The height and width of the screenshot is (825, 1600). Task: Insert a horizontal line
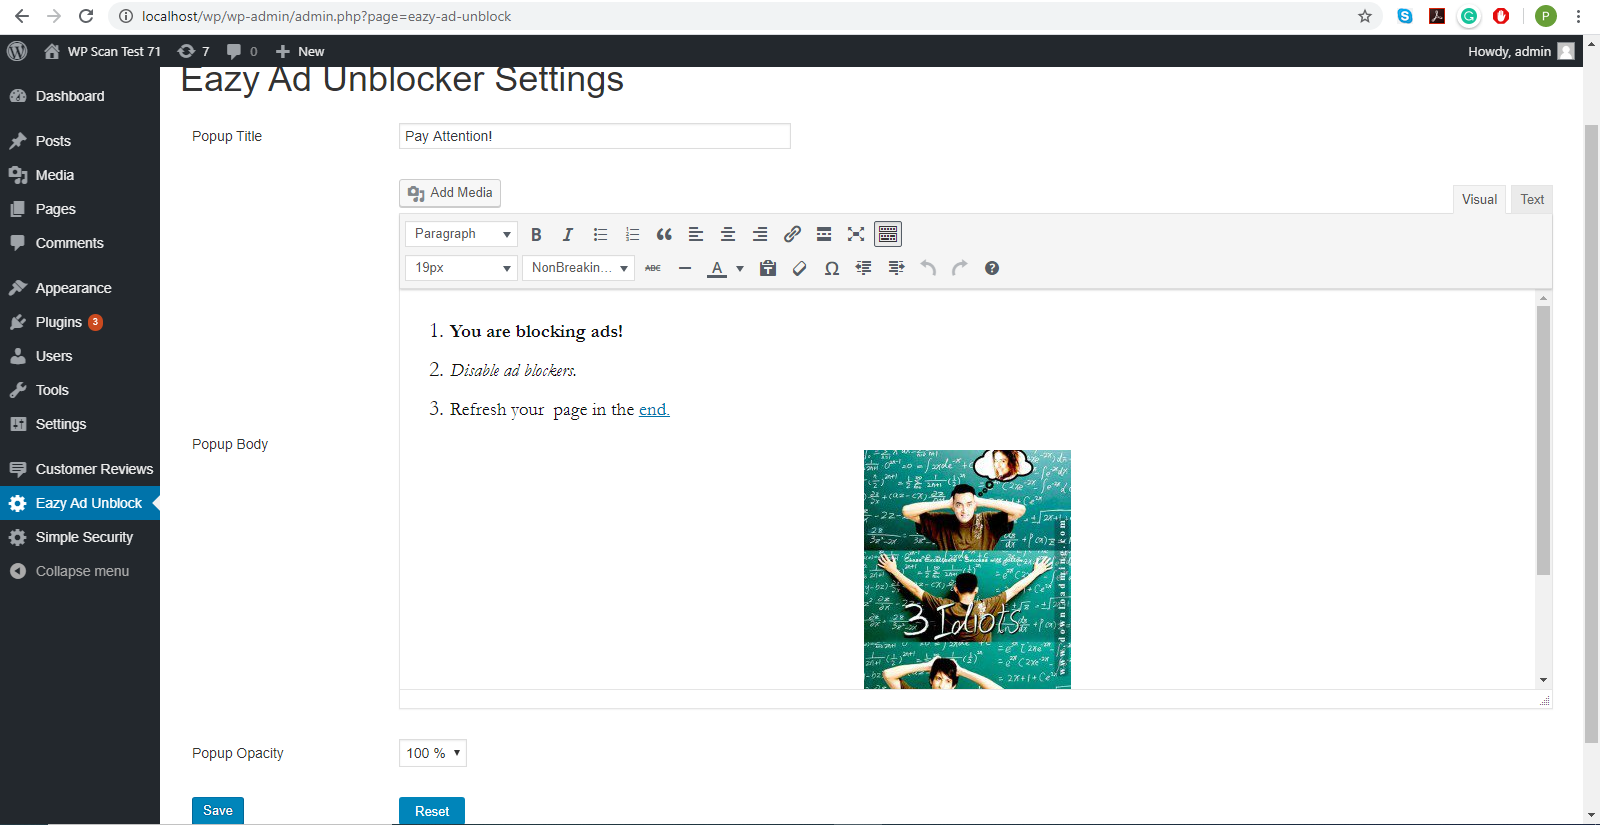point(685,268)
